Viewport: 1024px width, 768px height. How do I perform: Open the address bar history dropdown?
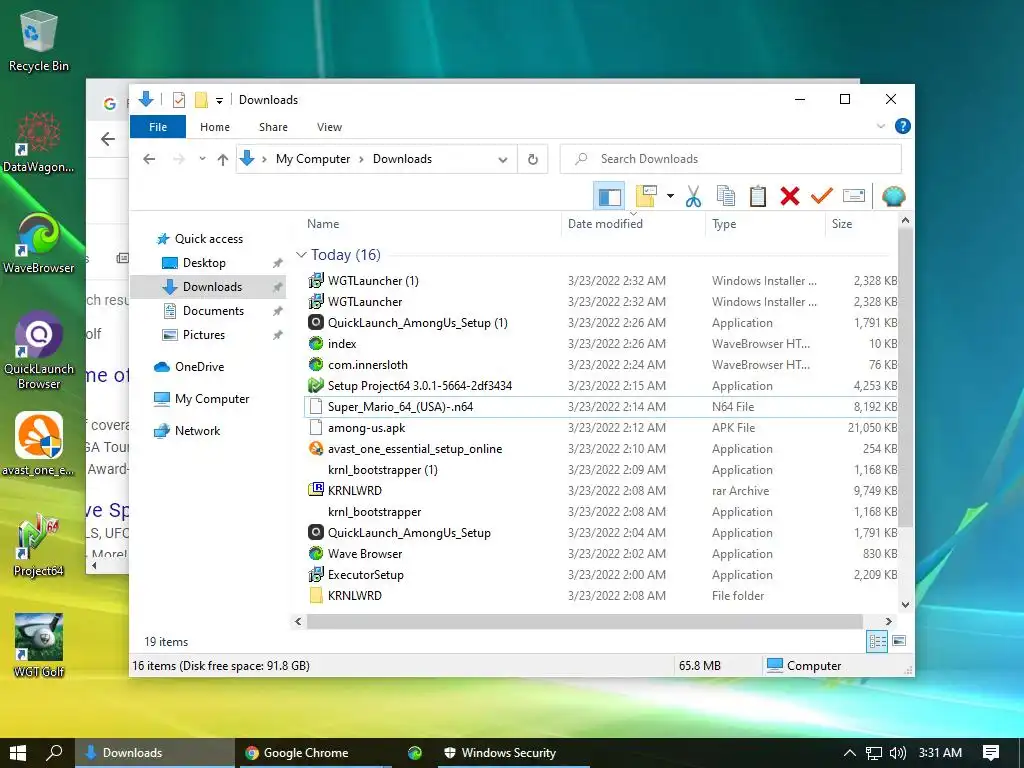point(503,159)
